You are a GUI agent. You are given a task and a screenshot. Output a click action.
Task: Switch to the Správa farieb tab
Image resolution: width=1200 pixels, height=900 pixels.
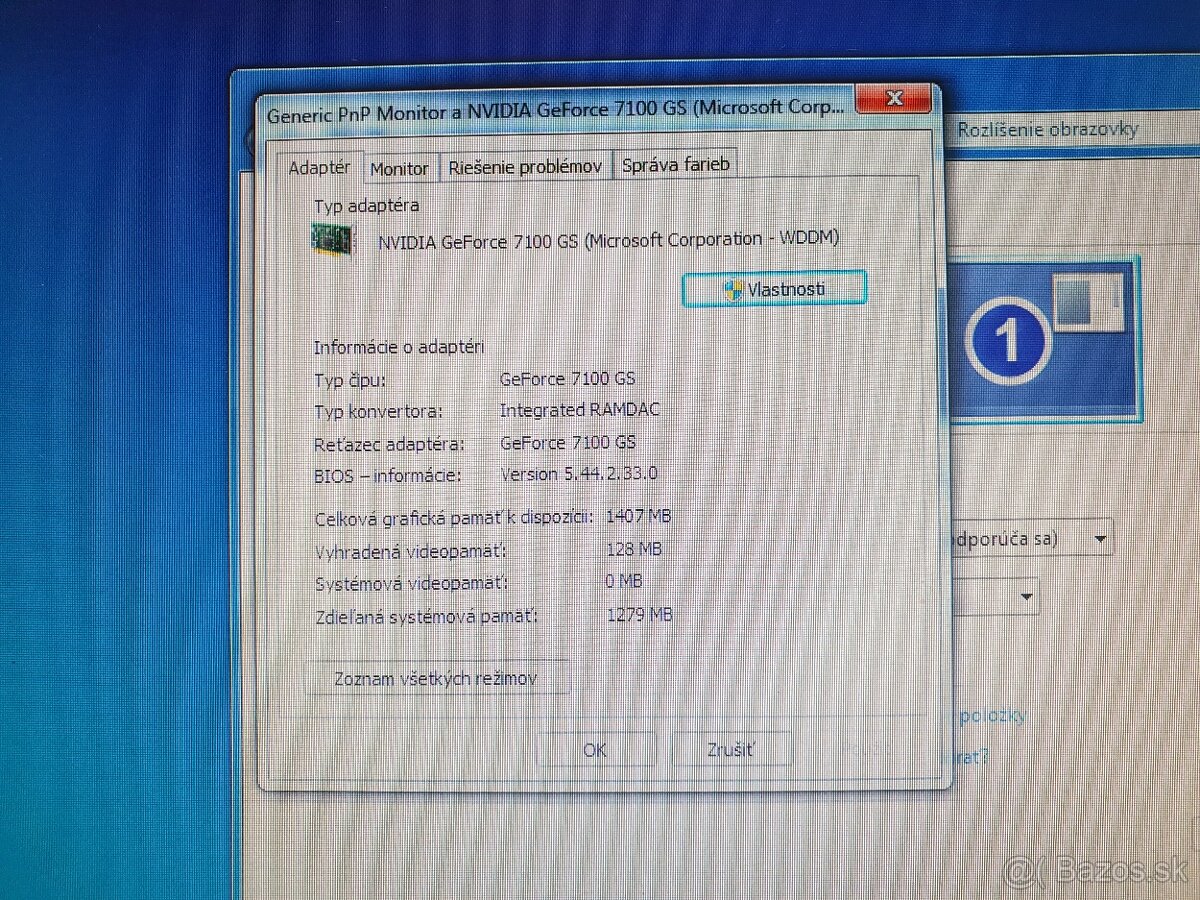click(x=675, y=164)
